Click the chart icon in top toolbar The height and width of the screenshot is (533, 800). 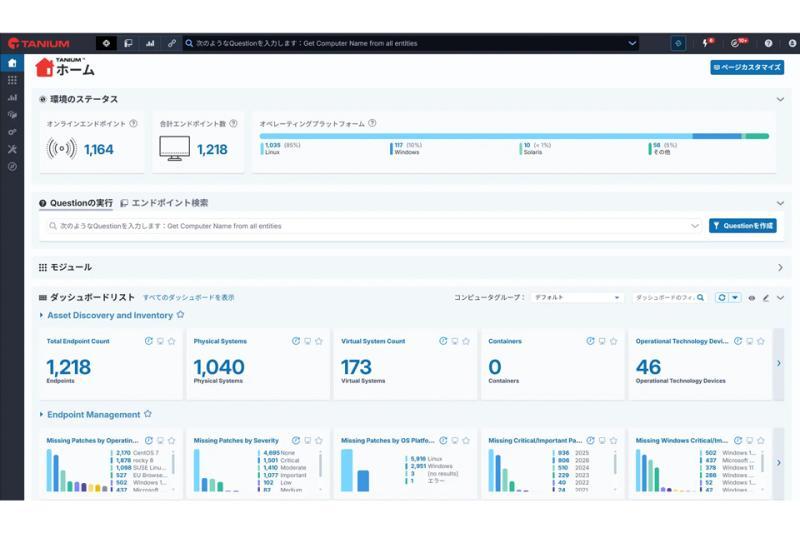click(150, 43)
